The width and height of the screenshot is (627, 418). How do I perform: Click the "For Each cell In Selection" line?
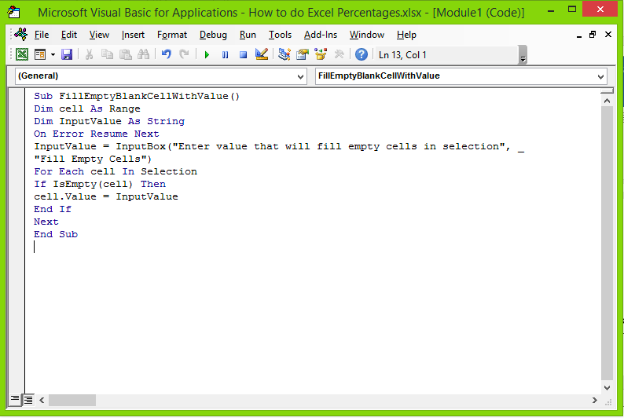click(115, 172)
